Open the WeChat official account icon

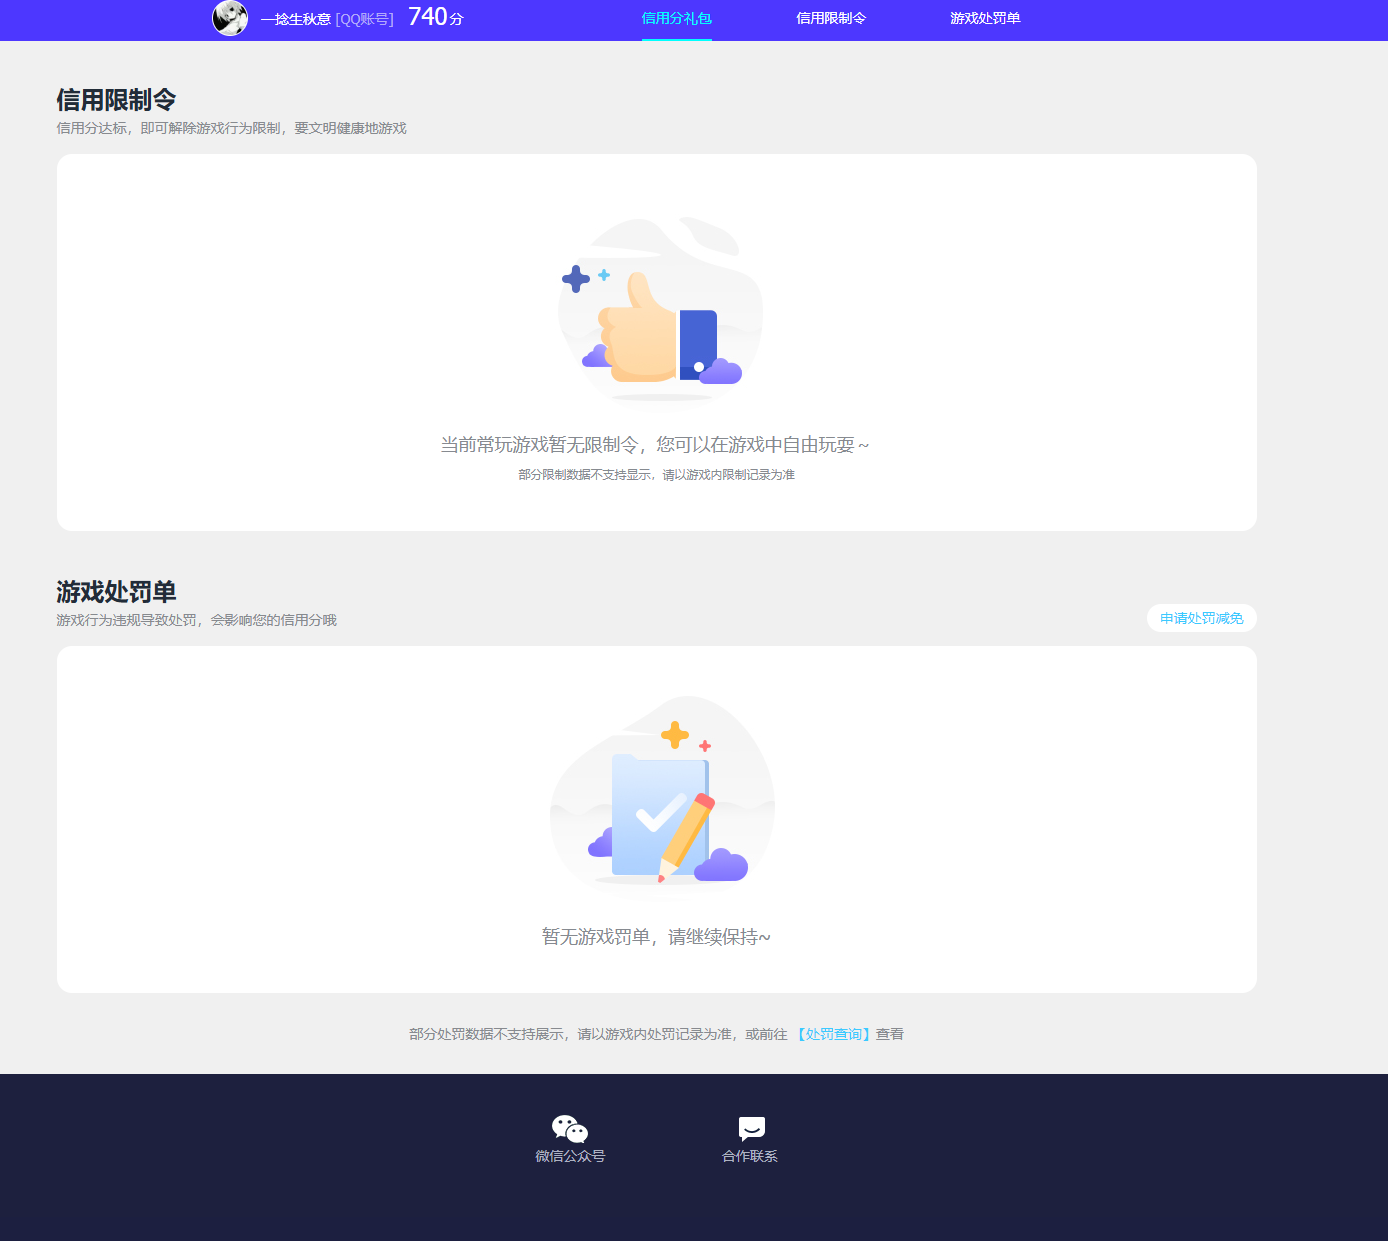[570, 1129]
